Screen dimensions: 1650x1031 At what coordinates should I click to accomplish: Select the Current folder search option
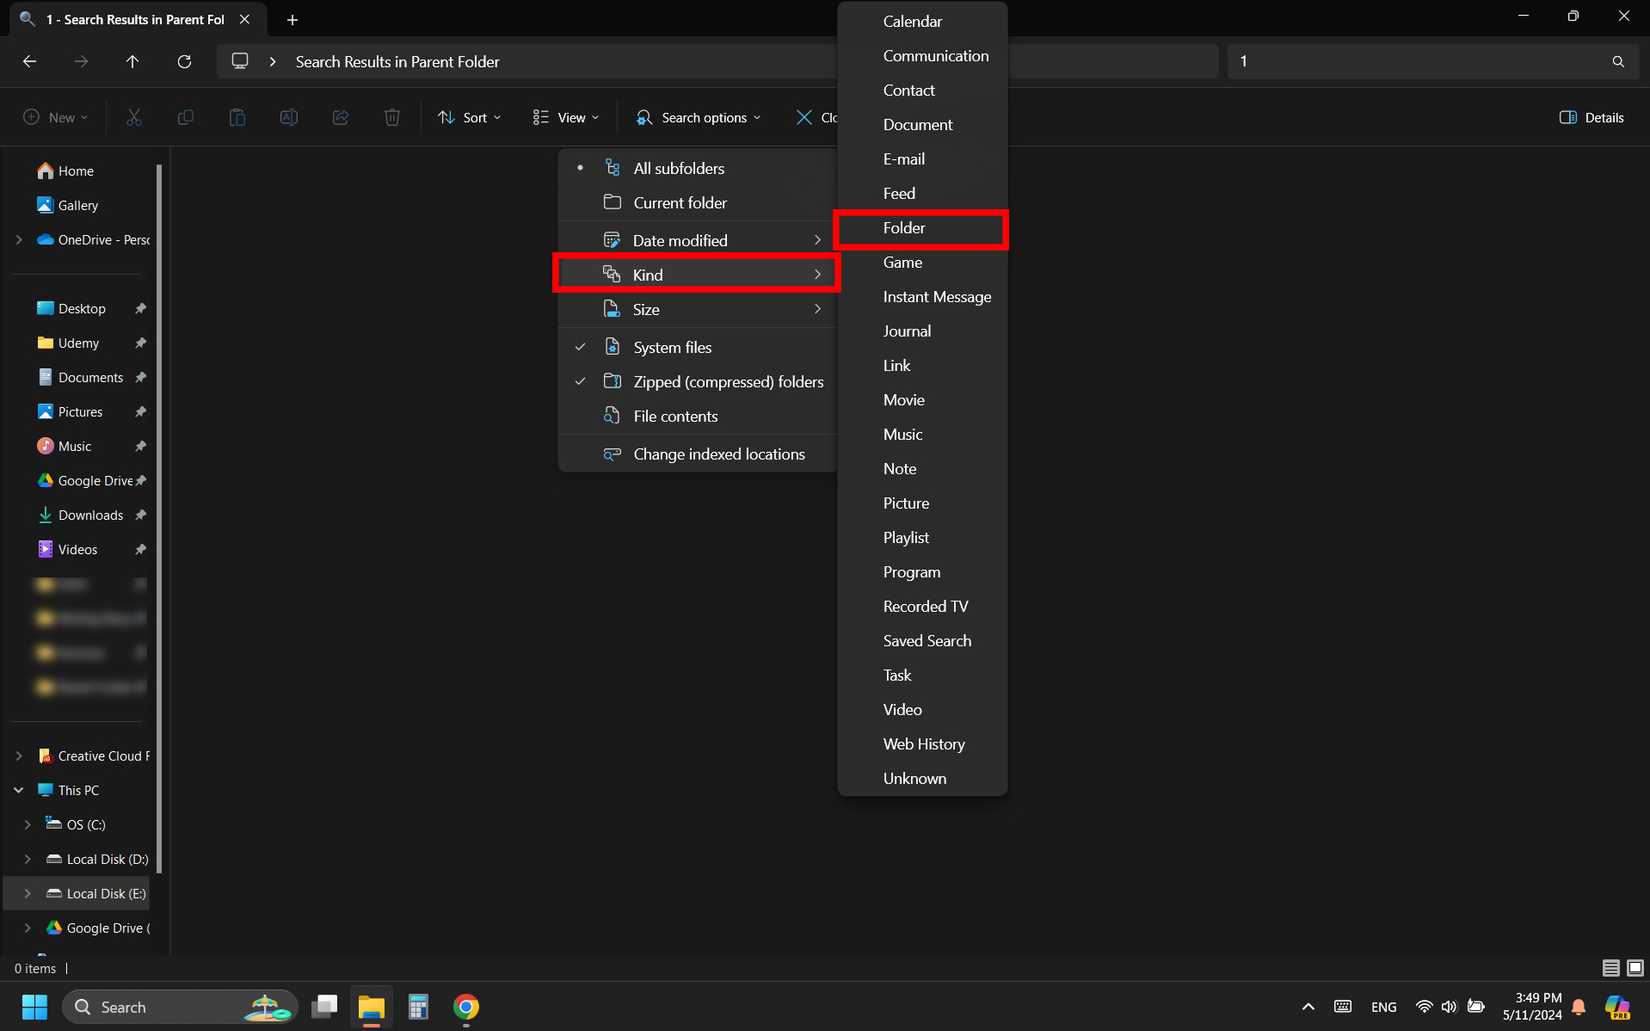tap(678, 202)
